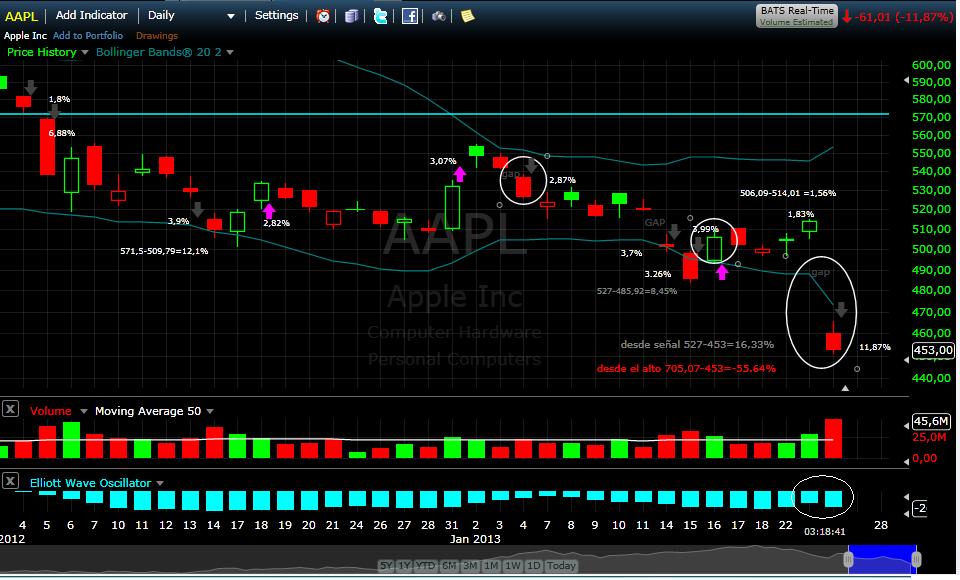Open the yellow sticky note icon
This screenshot has height=580, width=960.
point(467,16)
